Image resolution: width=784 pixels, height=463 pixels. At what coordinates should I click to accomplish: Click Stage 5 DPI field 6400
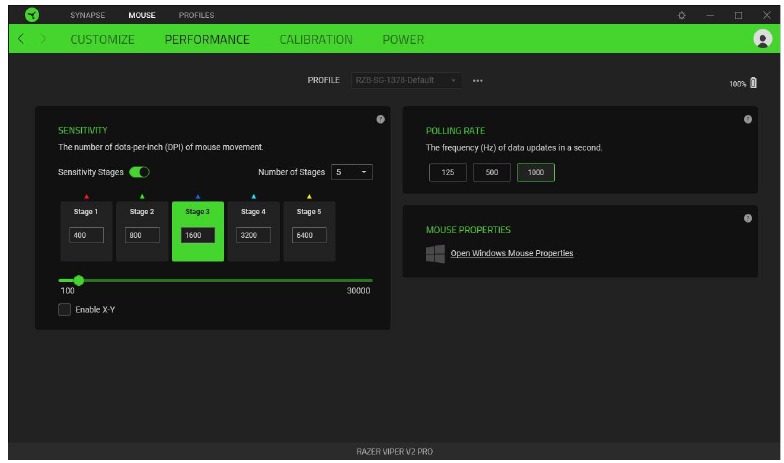[309, 235]
